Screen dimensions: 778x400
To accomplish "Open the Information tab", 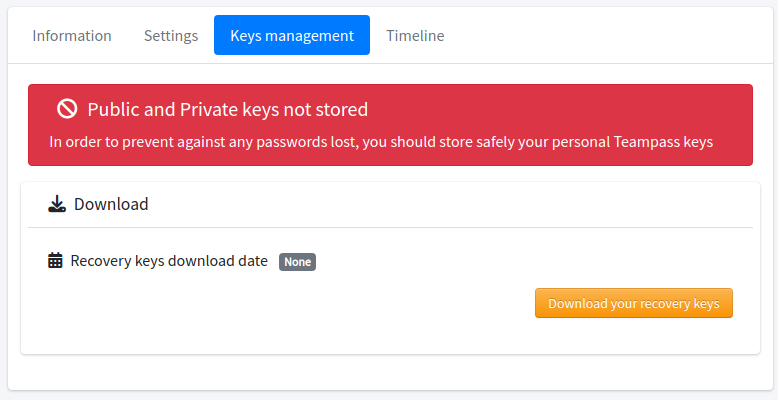I will 72,36.
